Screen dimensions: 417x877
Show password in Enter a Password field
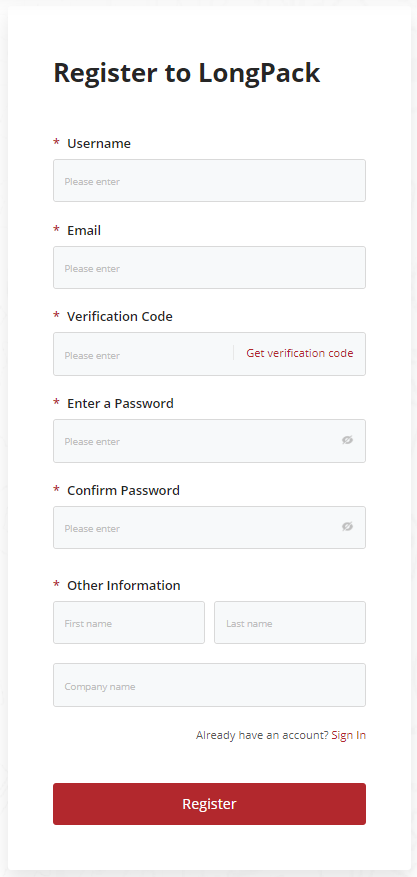348,440
